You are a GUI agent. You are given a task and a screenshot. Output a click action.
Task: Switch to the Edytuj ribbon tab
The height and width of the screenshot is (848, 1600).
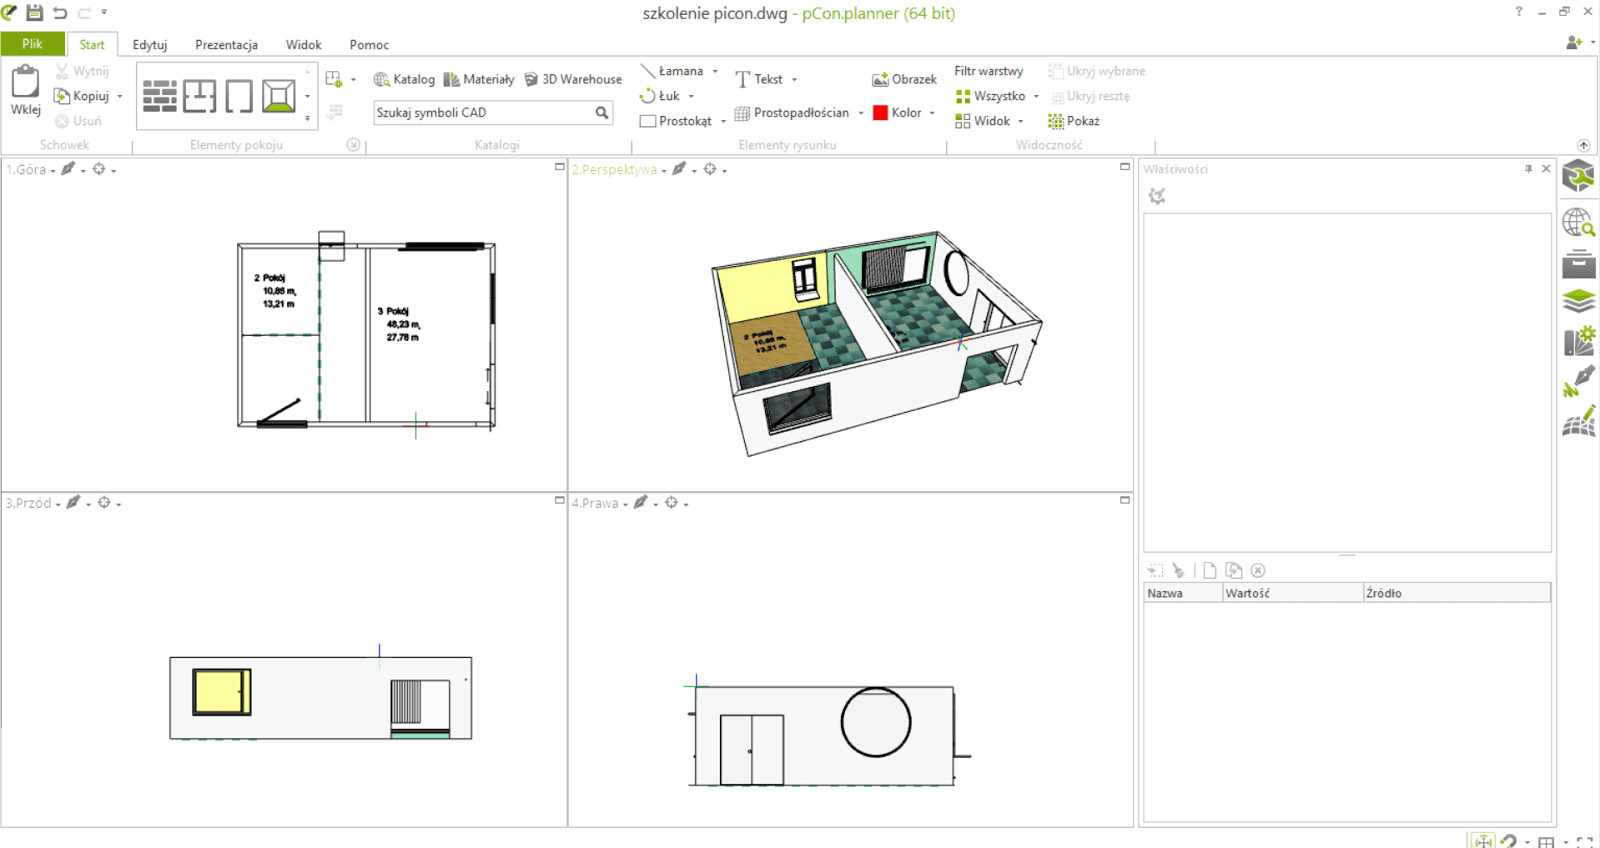[150, 45]
